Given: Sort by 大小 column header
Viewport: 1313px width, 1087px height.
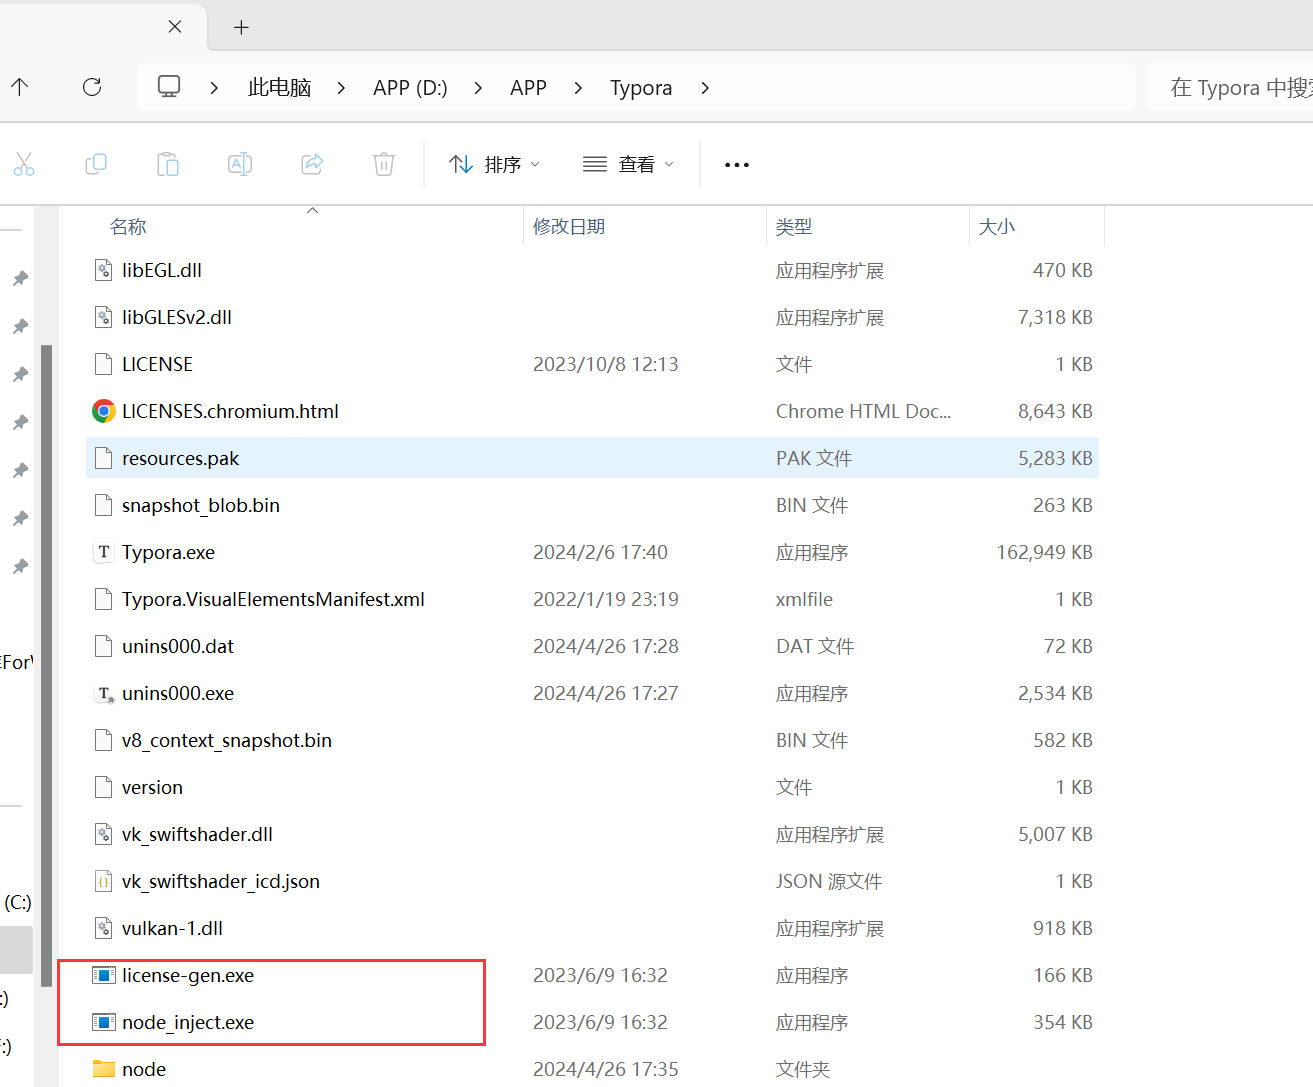Looking at the screenshot, I should (x=997, y=227).
